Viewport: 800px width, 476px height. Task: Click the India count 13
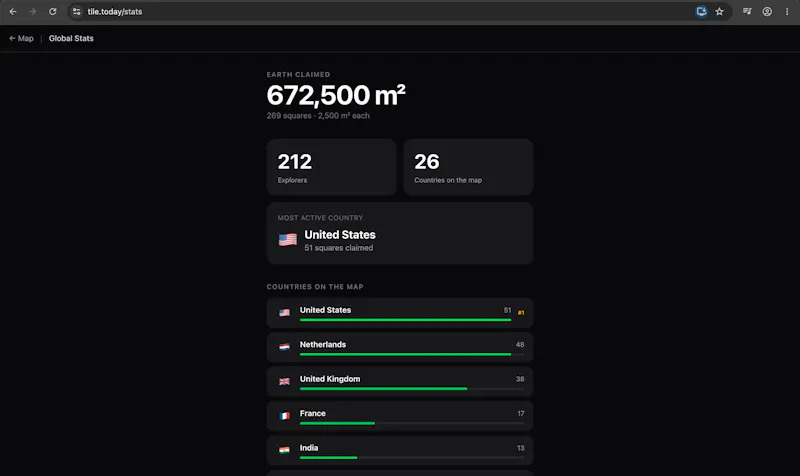tap(520, 448)
